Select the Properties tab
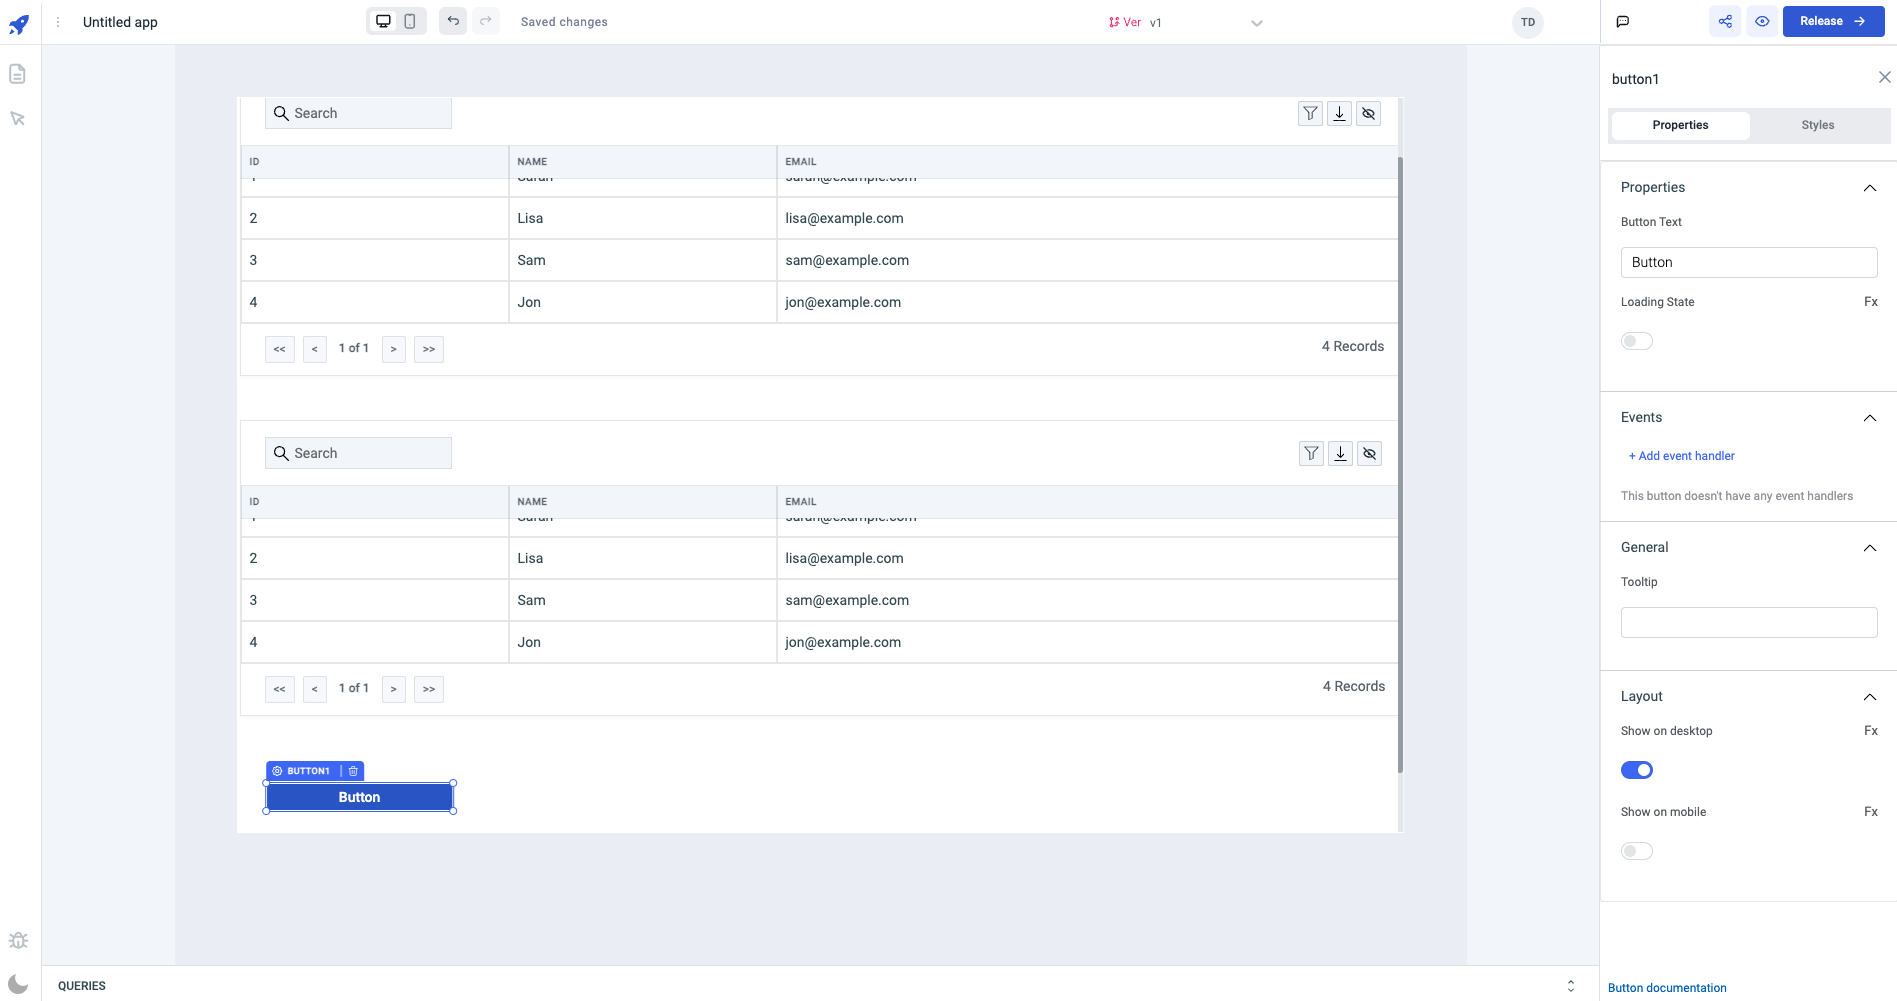 (1680, 125)
